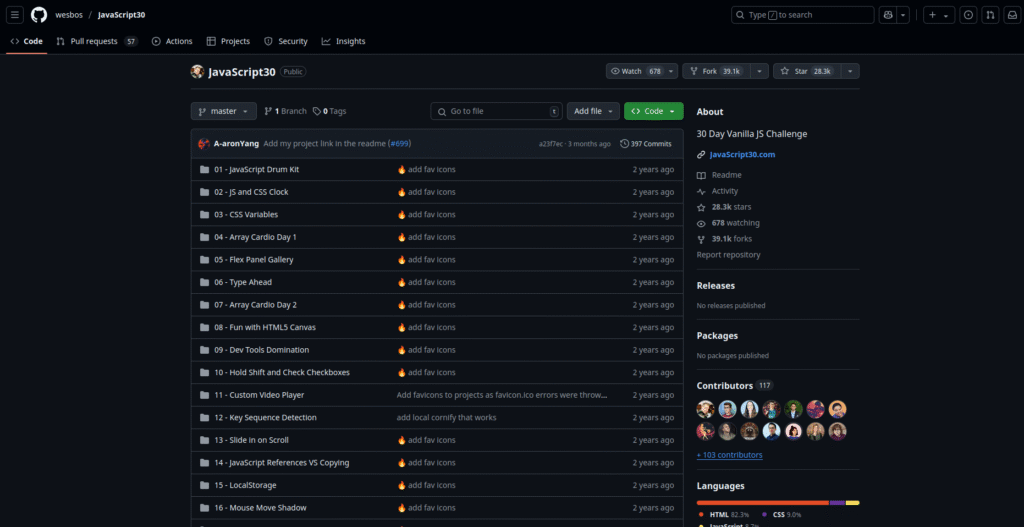Viewport: 1024px width, 527px height.
Task: Click the orange HTML language bar segment
Action: point(763,503)
